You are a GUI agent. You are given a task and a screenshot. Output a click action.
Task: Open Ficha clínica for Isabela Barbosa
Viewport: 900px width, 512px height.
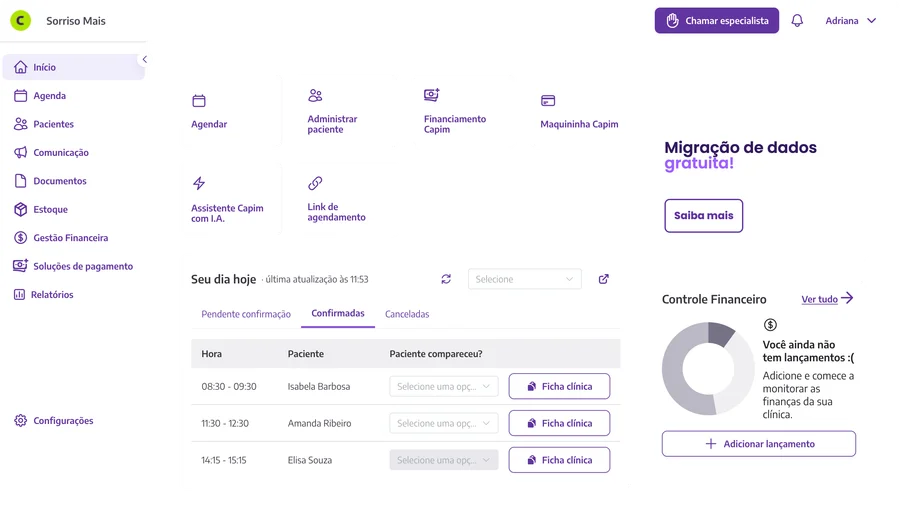click(x=559, y=386)
